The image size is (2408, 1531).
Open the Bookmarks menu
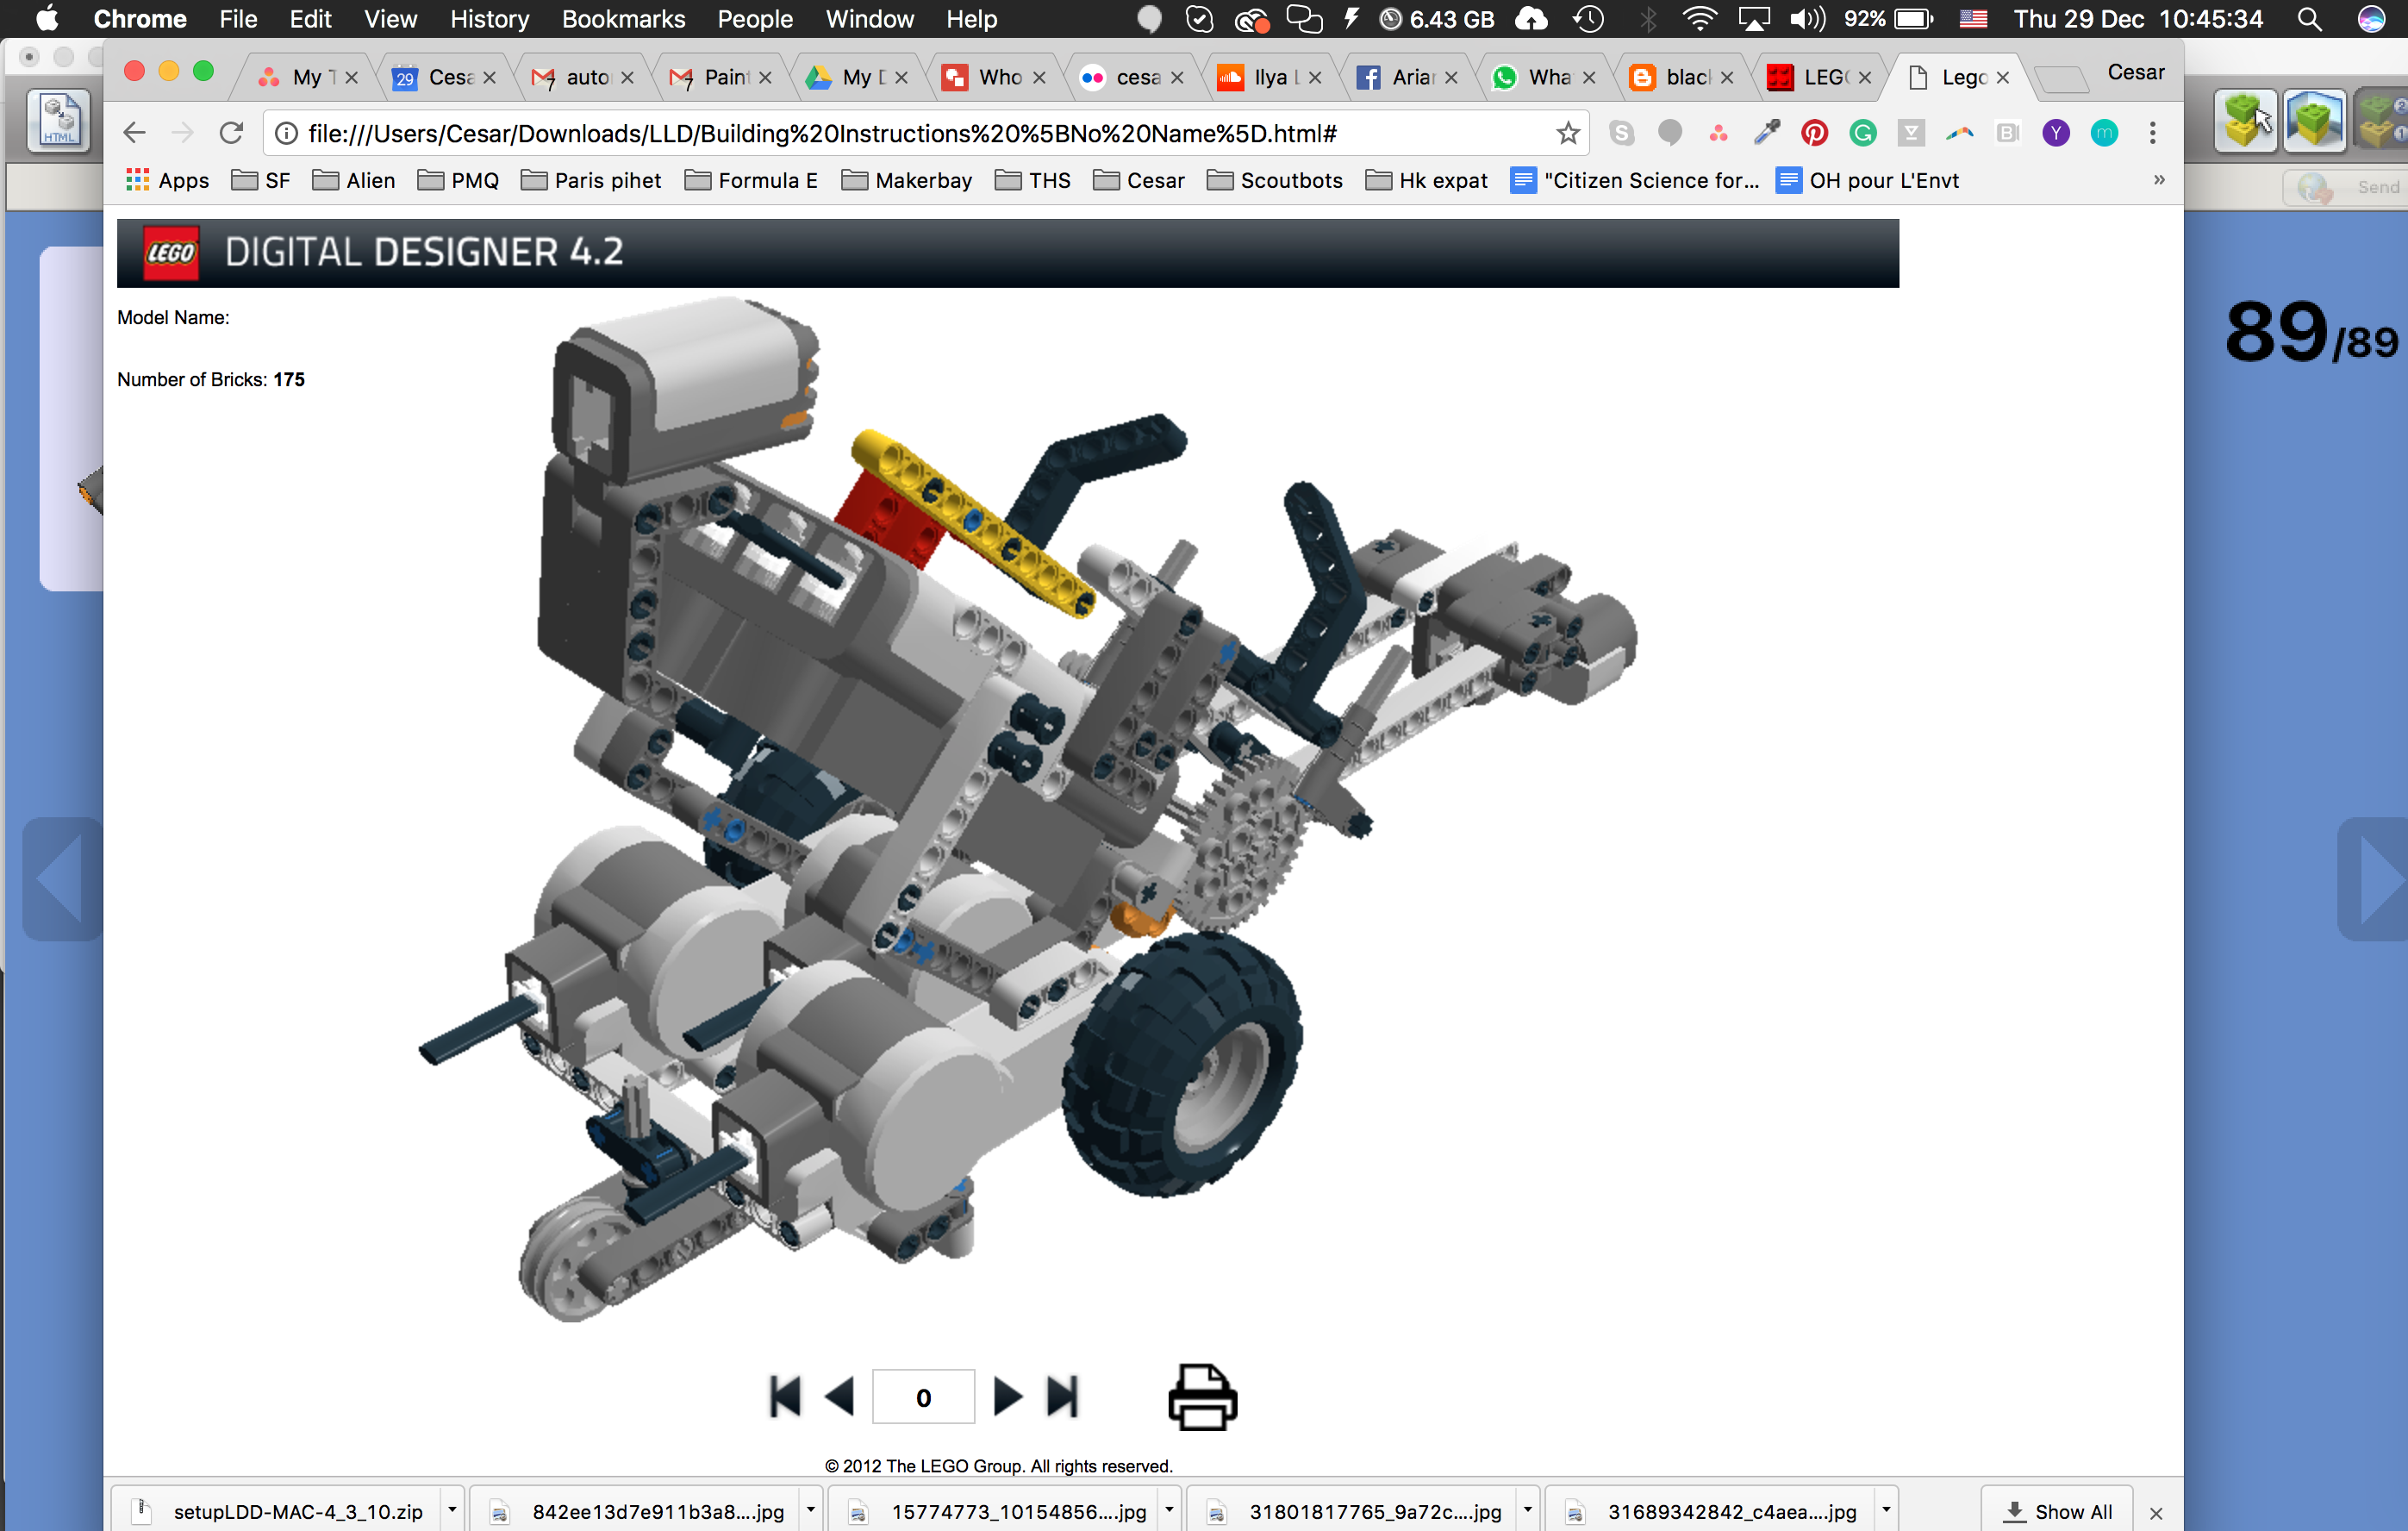[x=623, y=19]
